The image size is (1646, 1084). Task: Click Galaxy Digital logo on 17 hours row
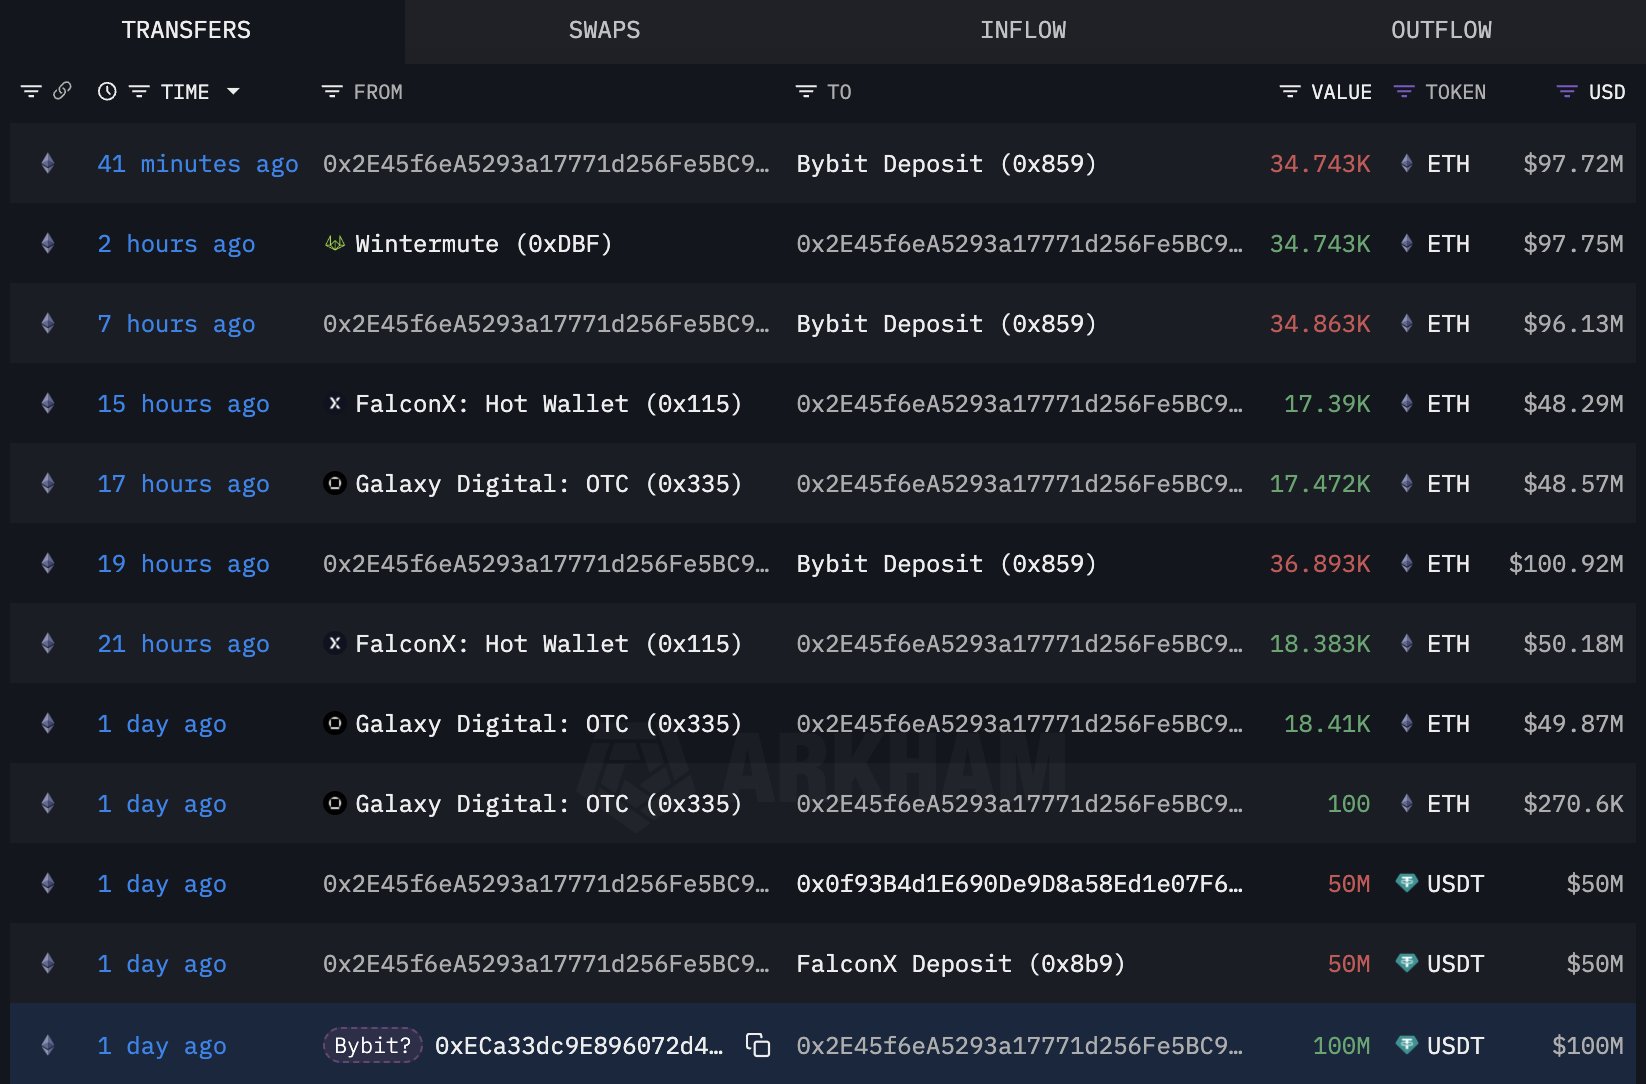point(335,483)
